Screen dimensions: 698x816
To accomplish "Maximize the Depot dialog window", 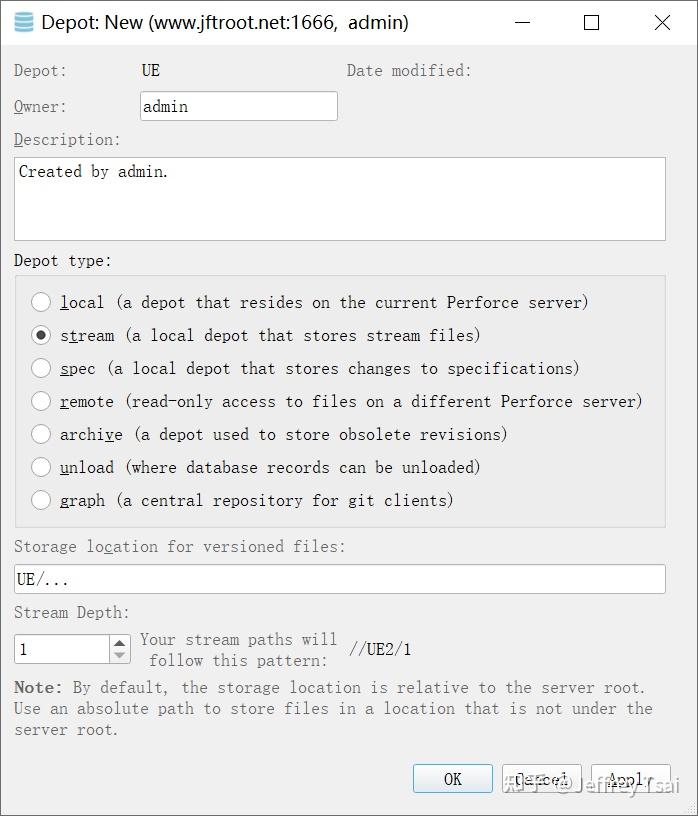I will point(592,22).
